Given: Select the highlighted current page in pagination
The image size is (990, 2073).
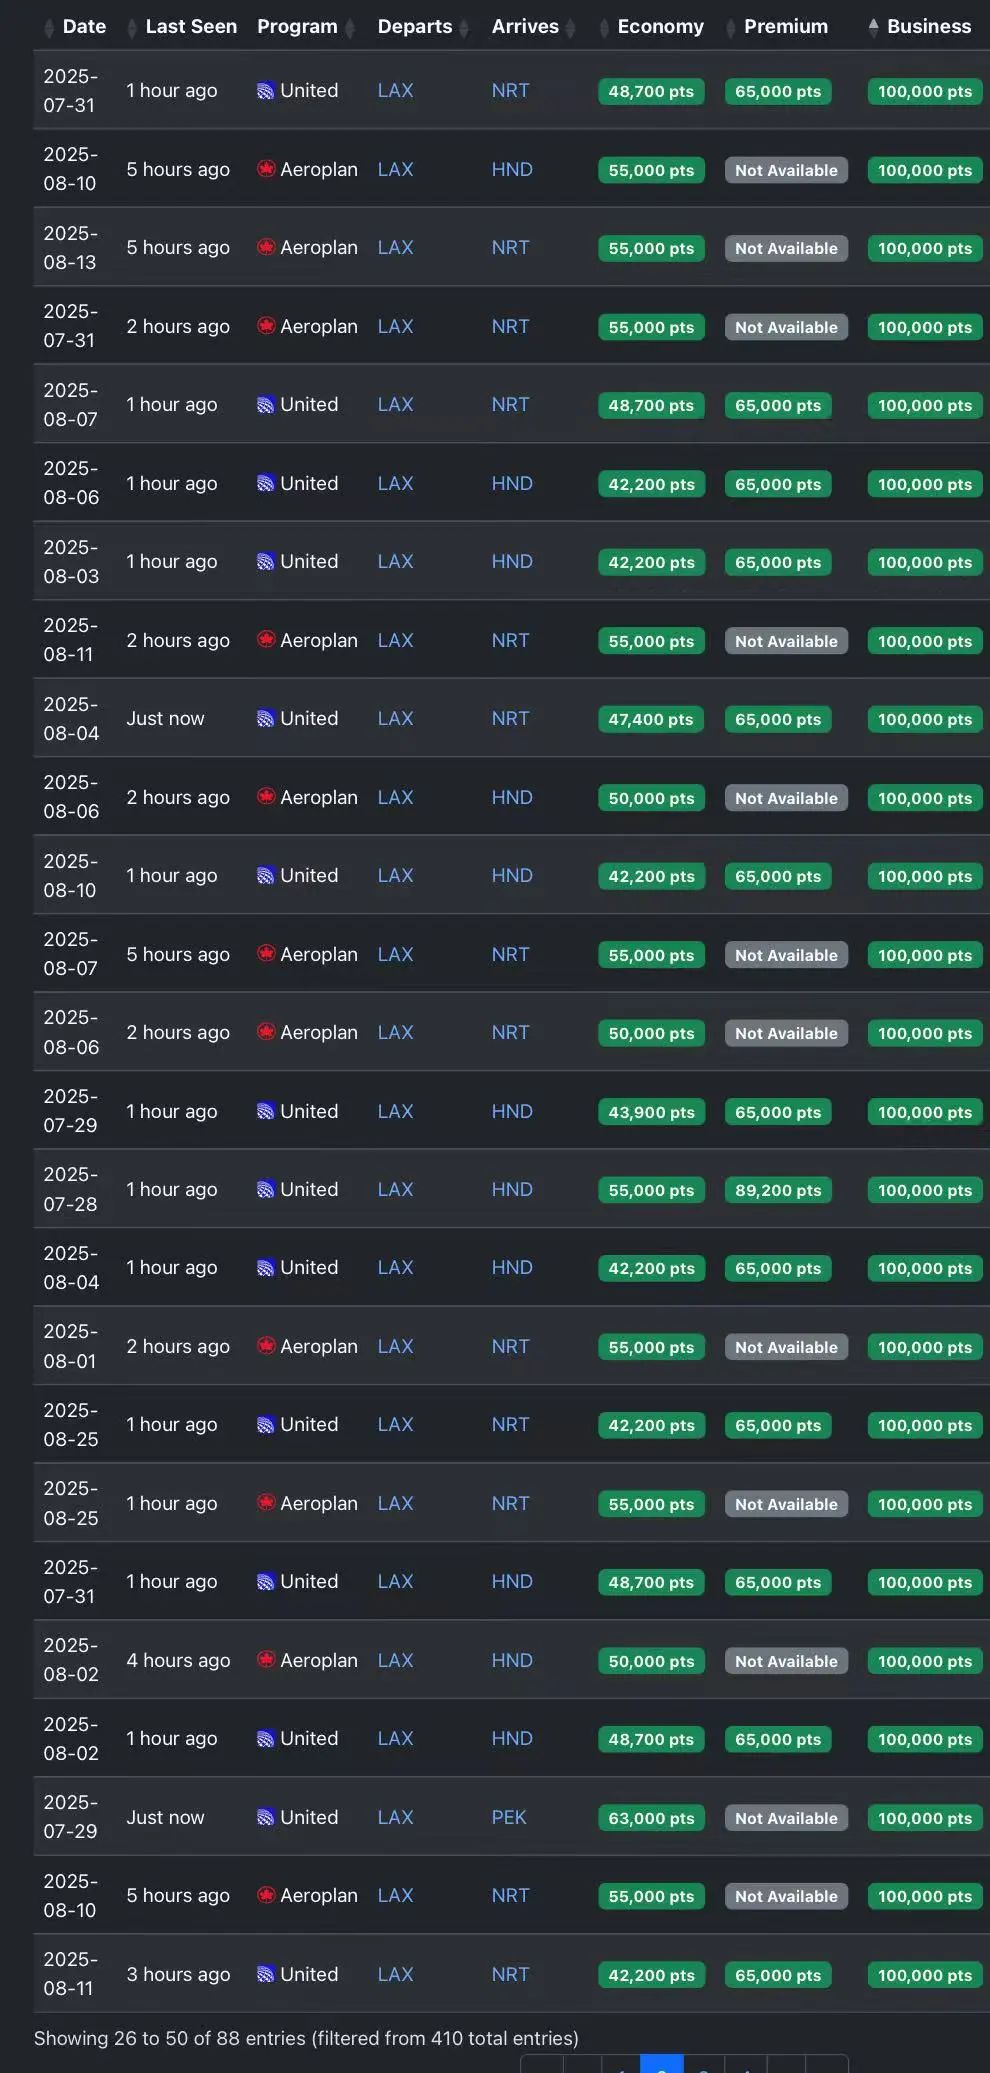Looking at the screenshot, I should tap(661, 2066).
